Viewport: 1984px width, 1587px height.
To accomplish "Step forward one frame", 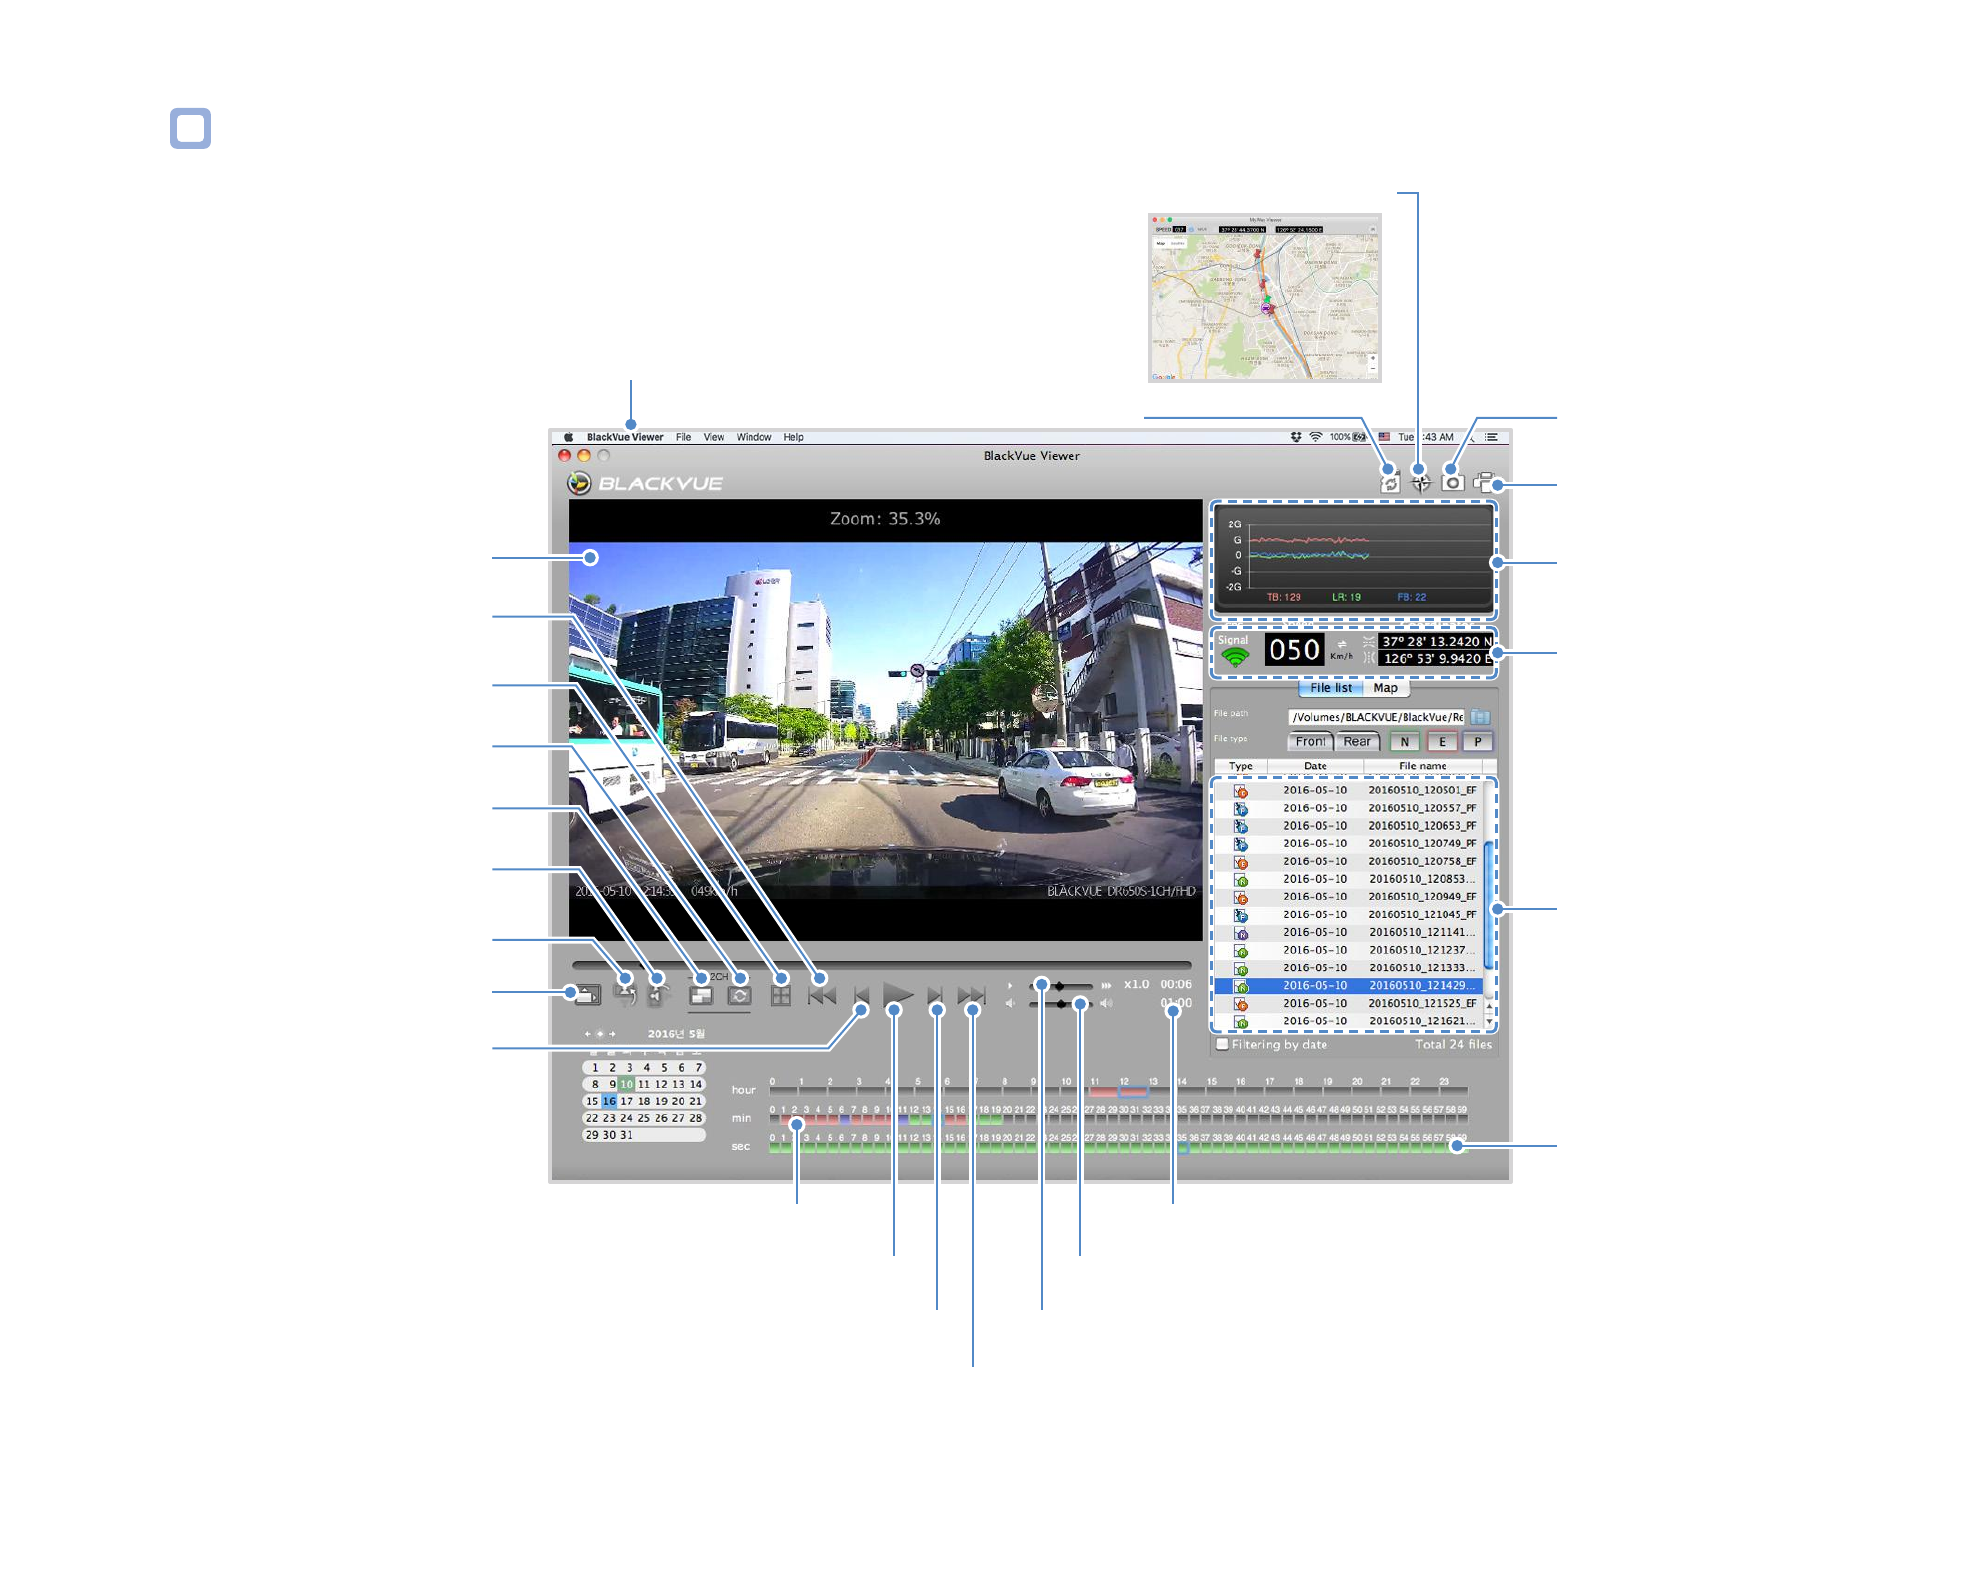I will (x=935, y=996).
